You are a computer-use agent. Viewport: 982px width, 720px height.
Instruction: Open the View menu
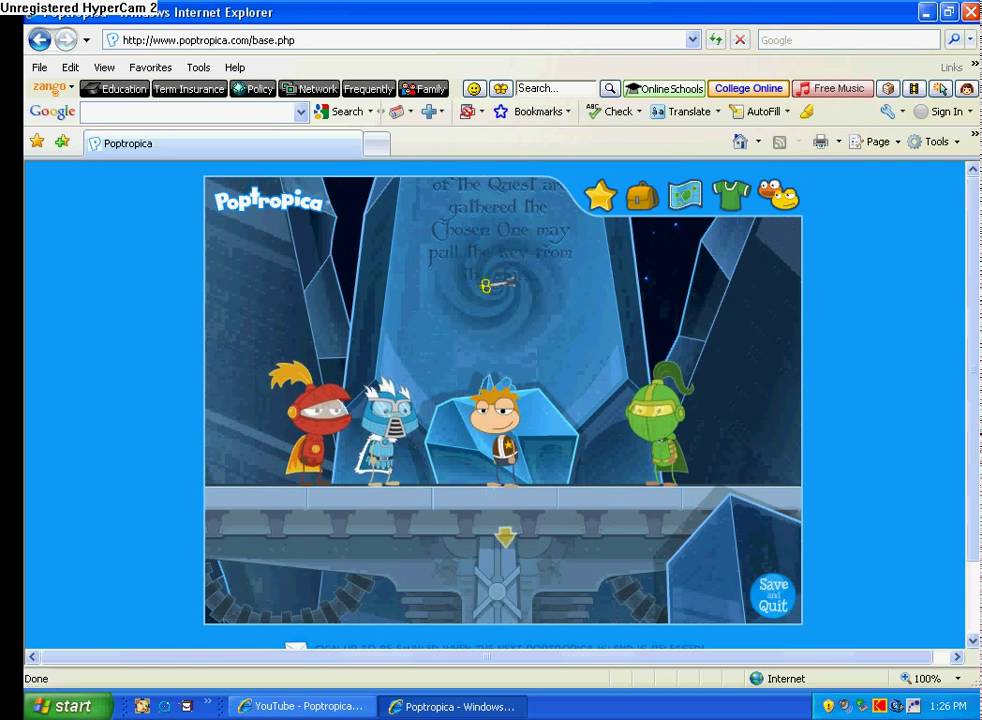tap(104, 67)
